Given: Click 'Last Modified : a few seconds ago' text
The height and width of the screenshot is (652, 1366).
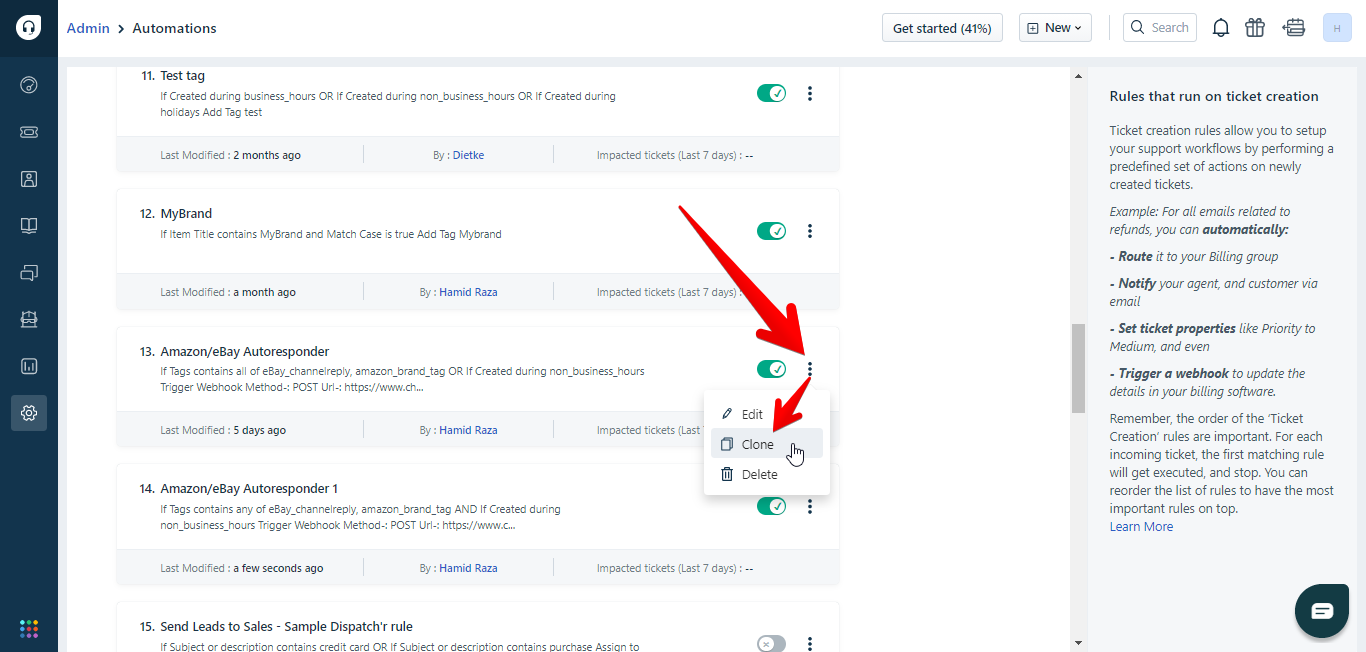Looking at the screenshot, I should [242, 568].
